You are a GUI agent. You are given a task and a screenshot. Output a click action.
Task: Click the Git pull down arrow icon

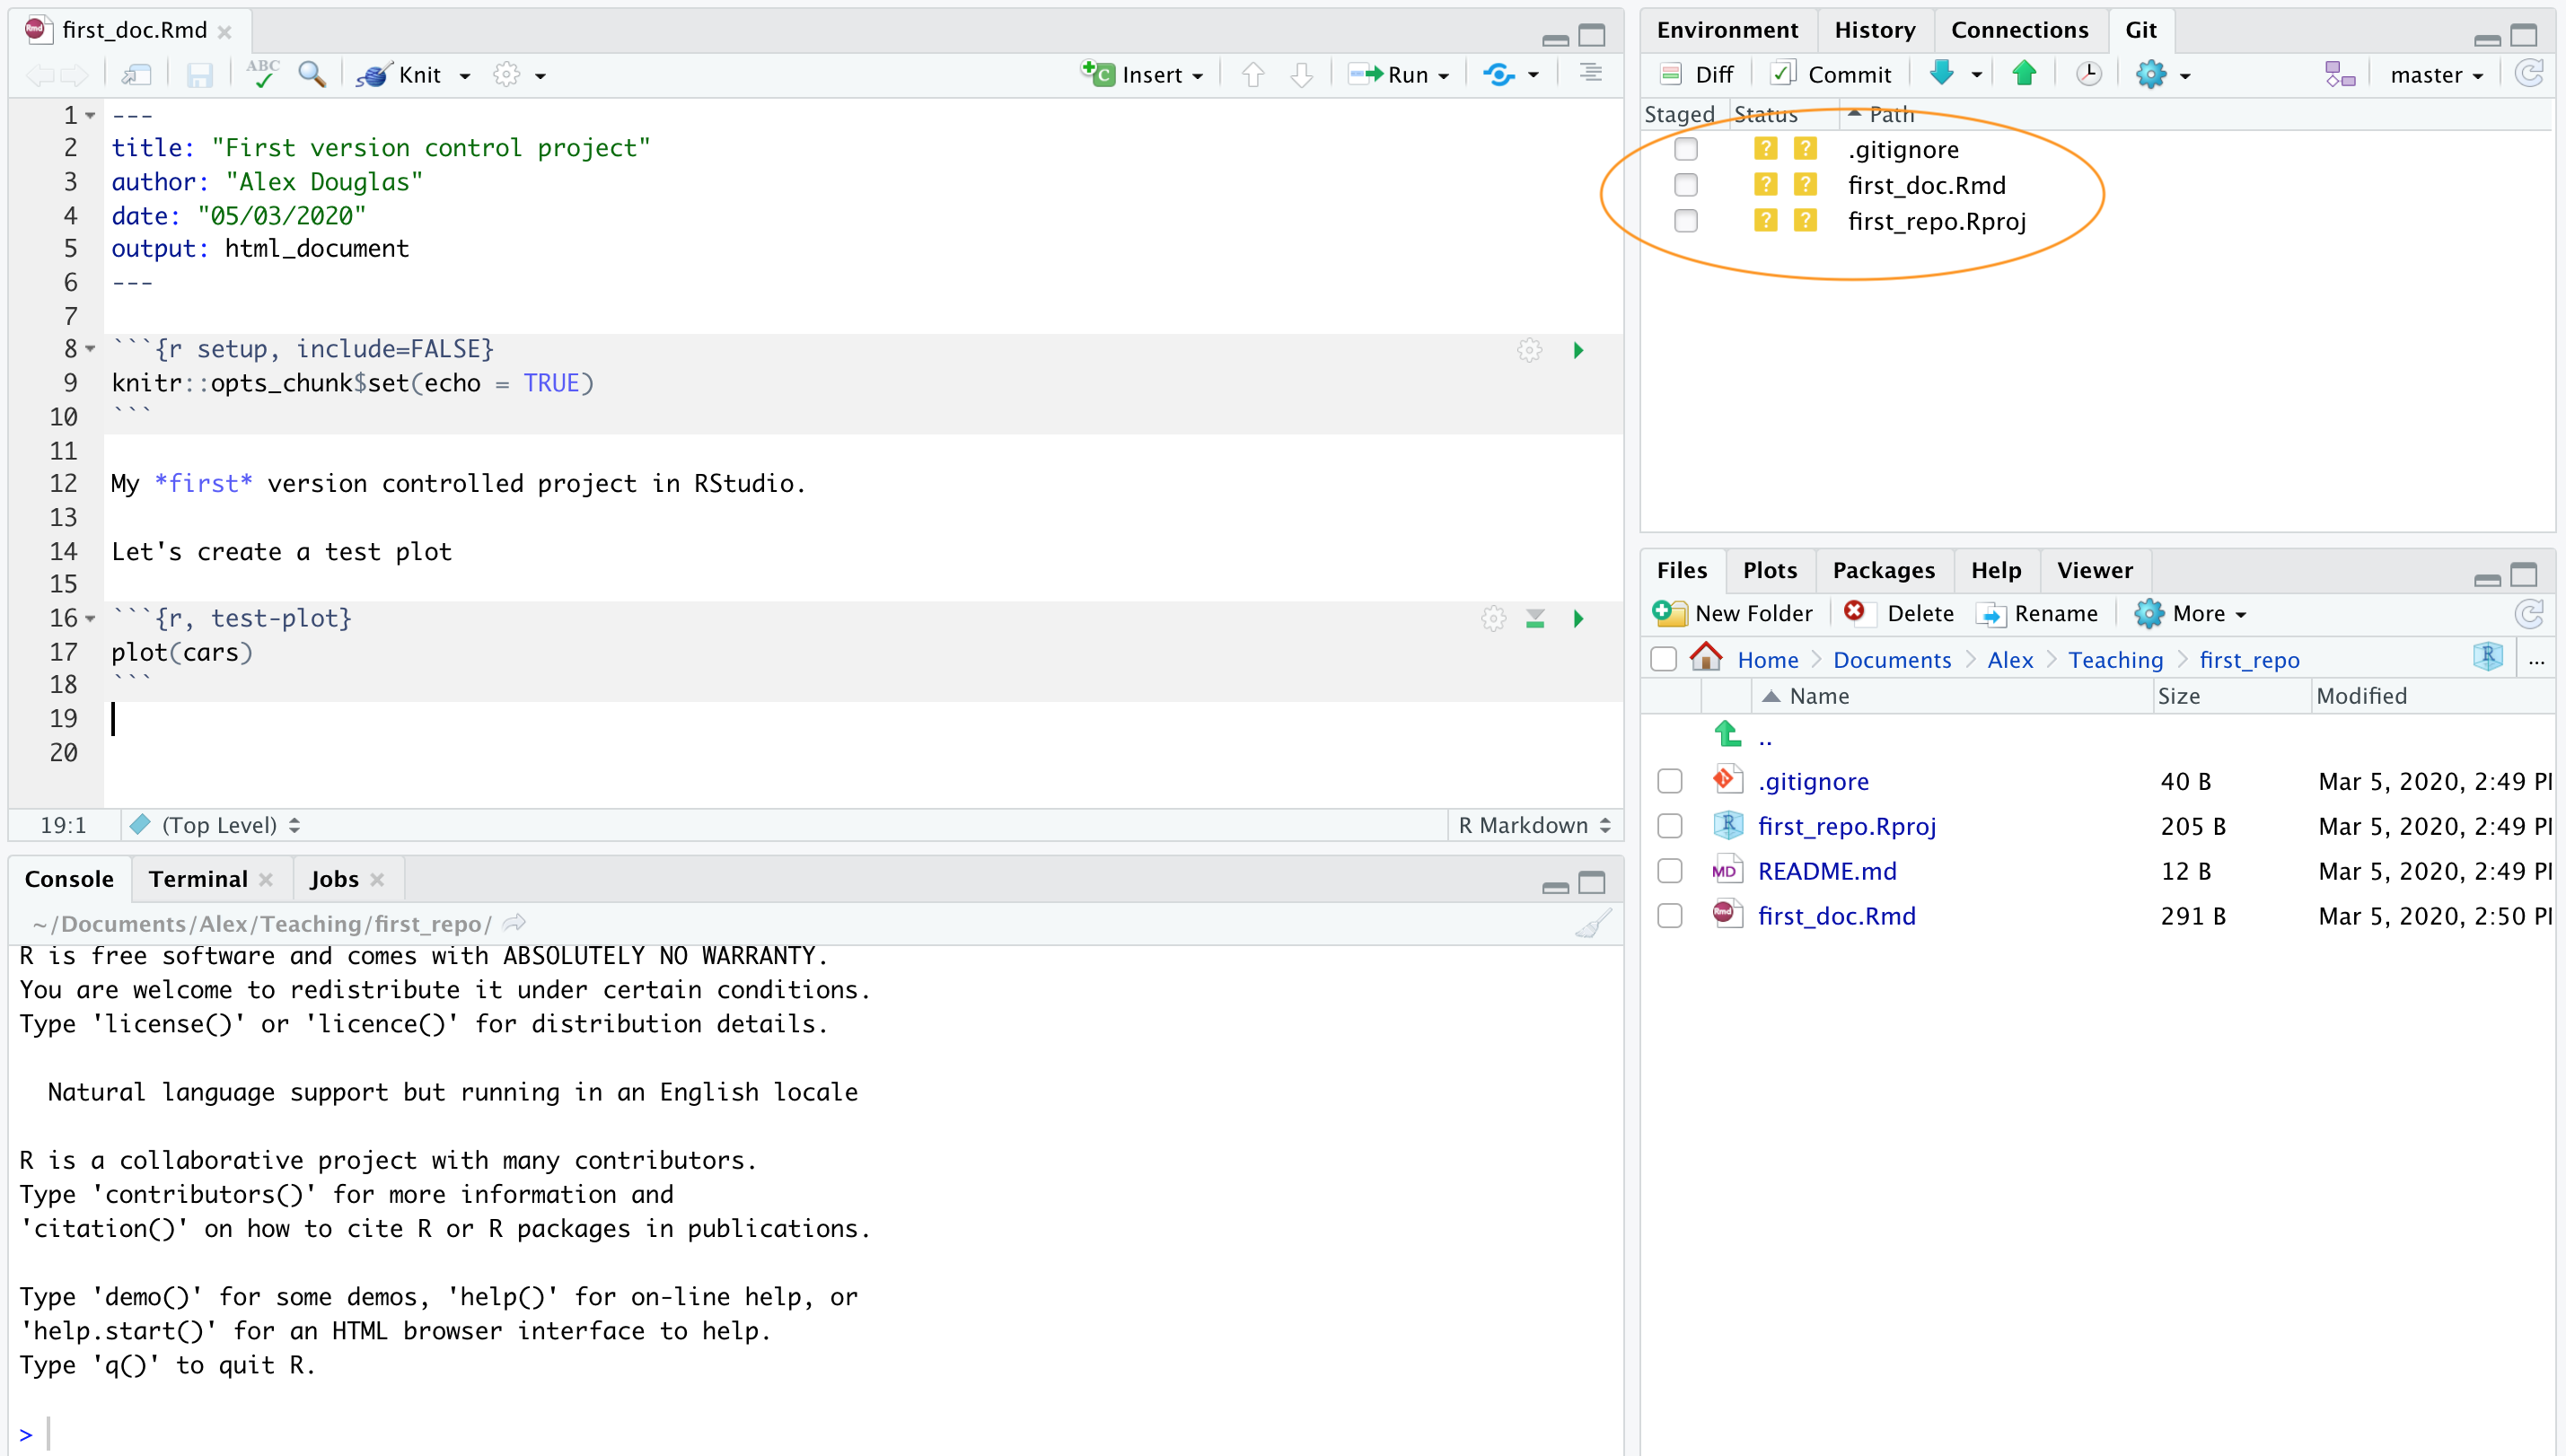(1942, 74)
